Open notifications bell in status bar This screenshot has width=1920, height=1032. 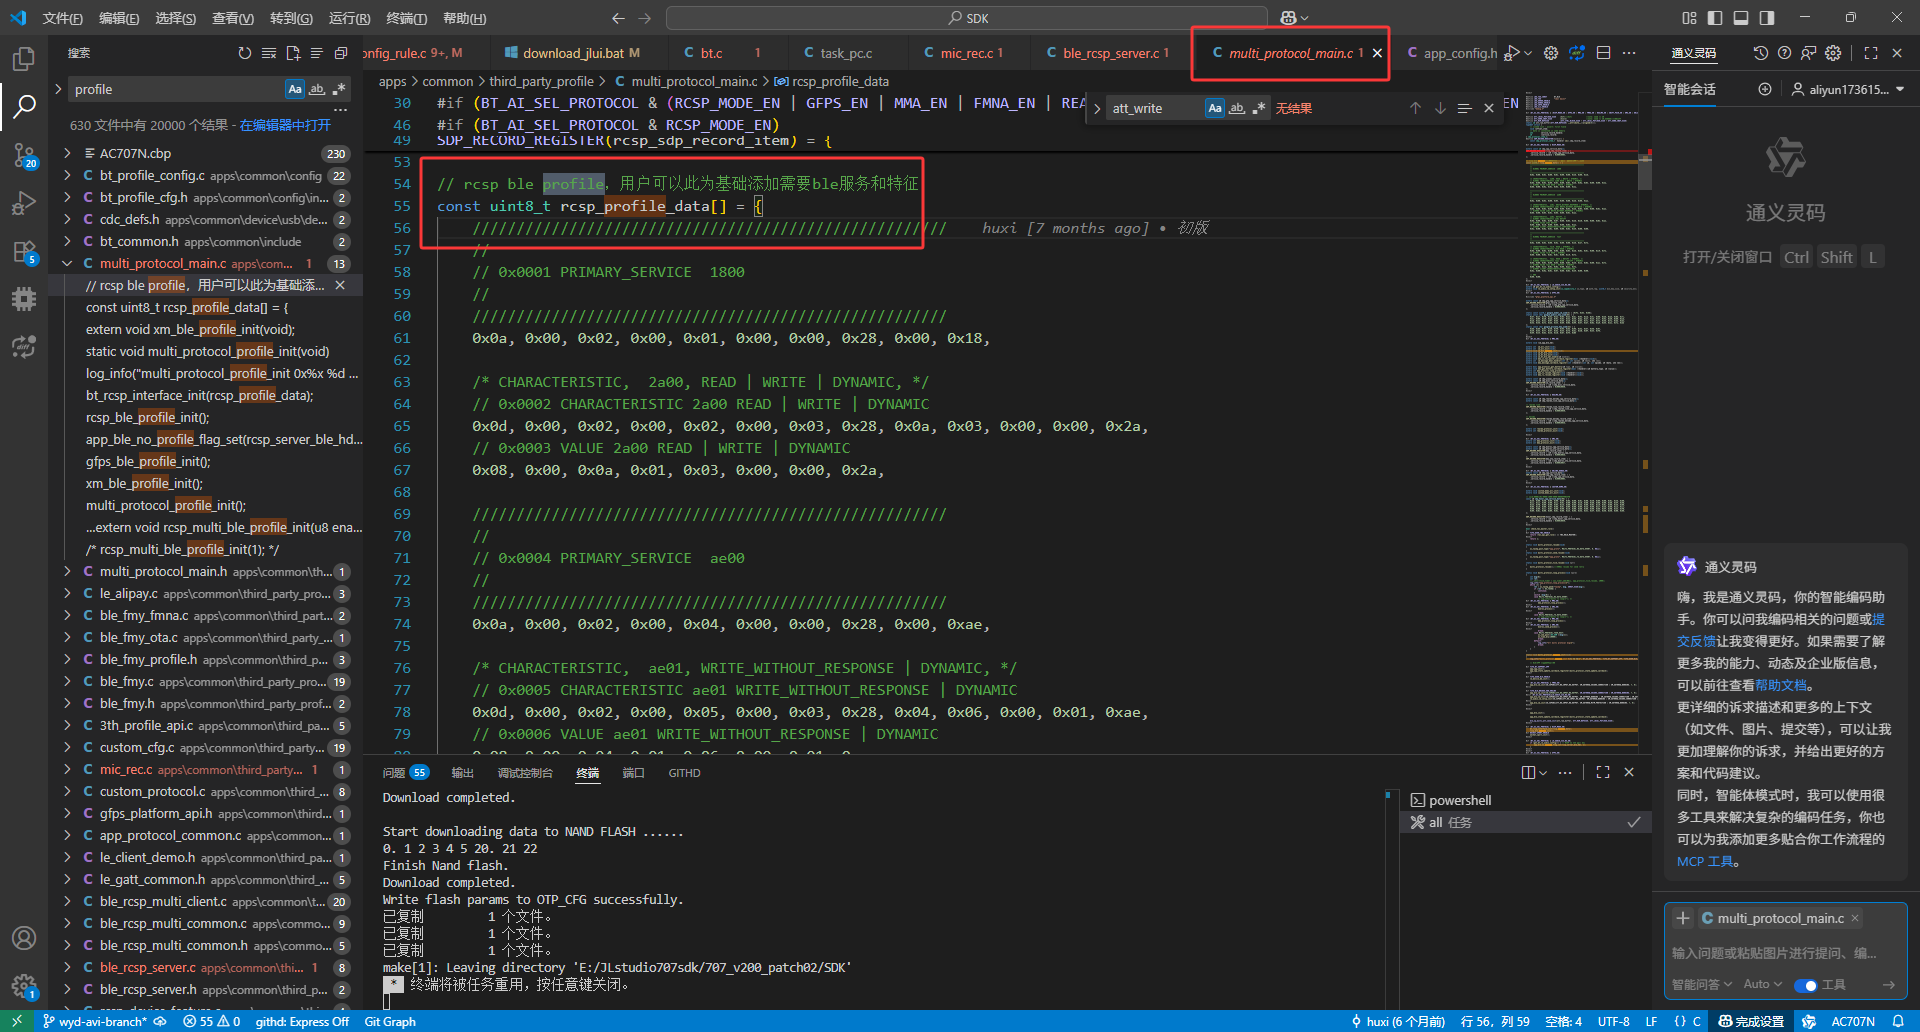click(1898, 1021)
